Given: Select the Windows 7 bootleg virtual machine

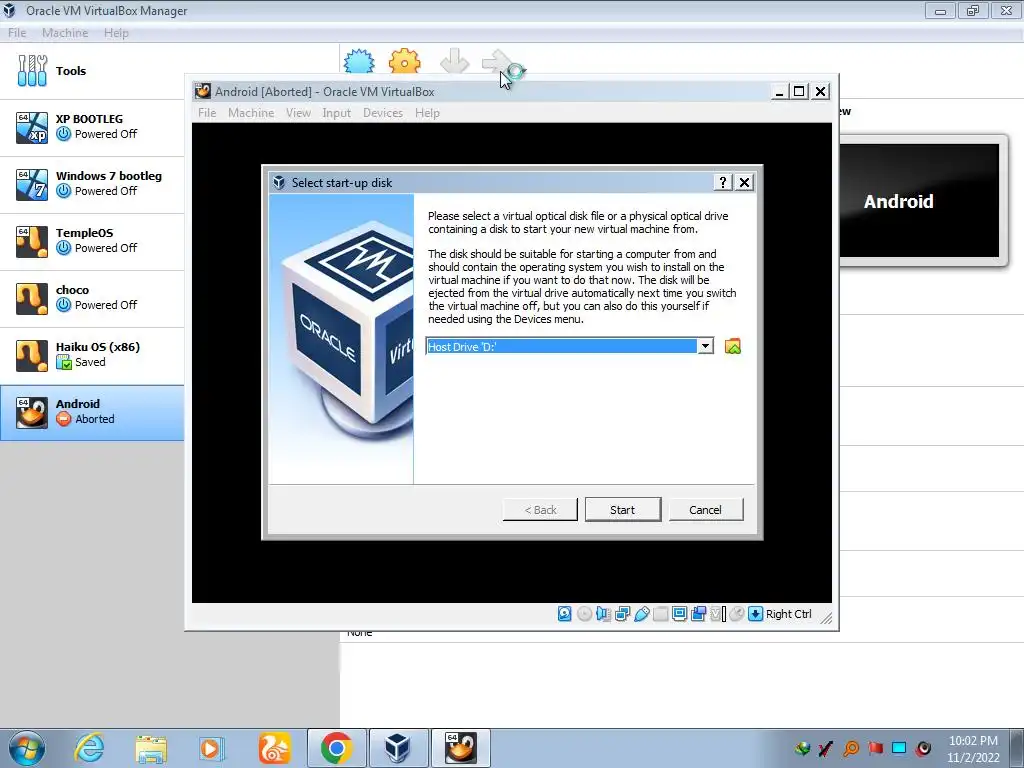Looking at the screenshot, I should (91, 184).
